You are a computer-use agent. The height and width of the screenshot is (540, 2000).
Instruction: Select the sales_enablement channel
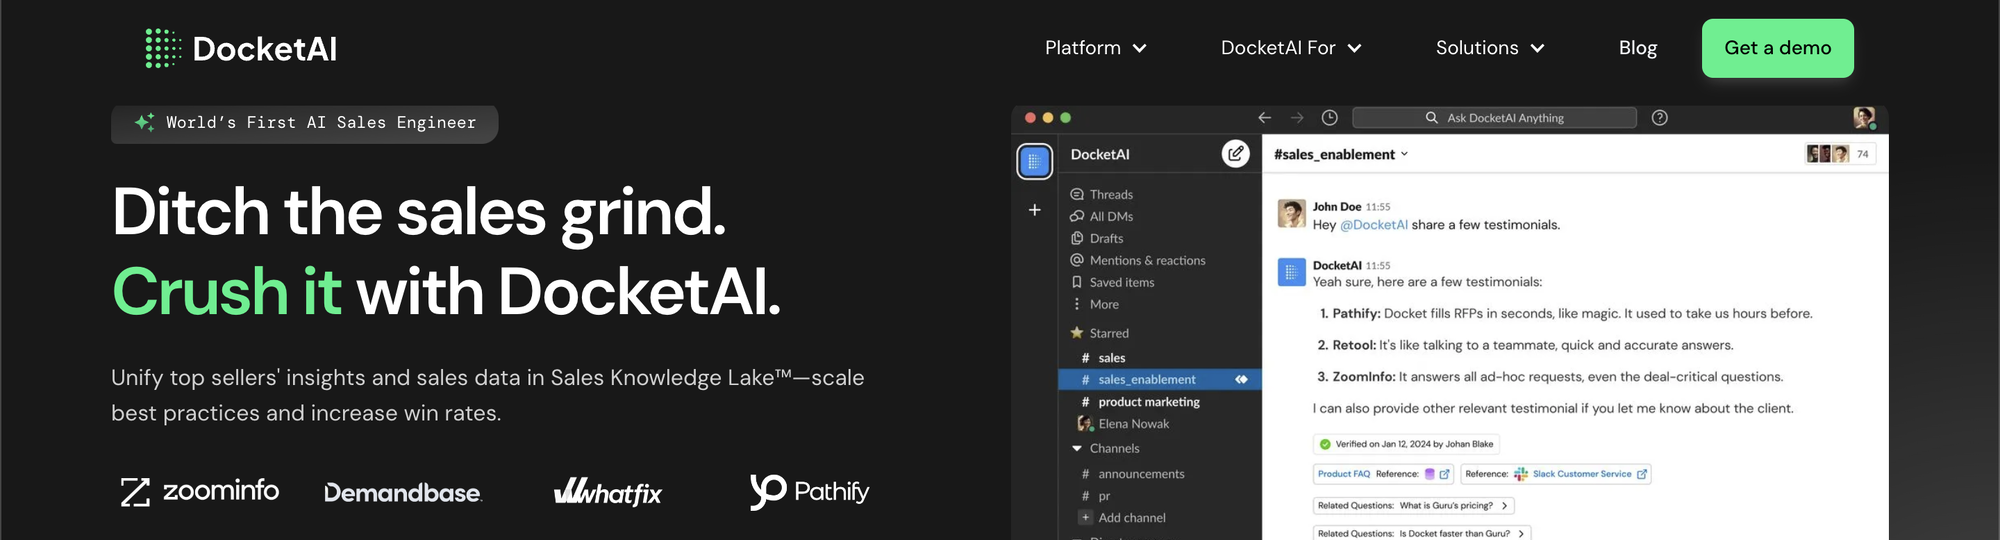[1146, 380]
